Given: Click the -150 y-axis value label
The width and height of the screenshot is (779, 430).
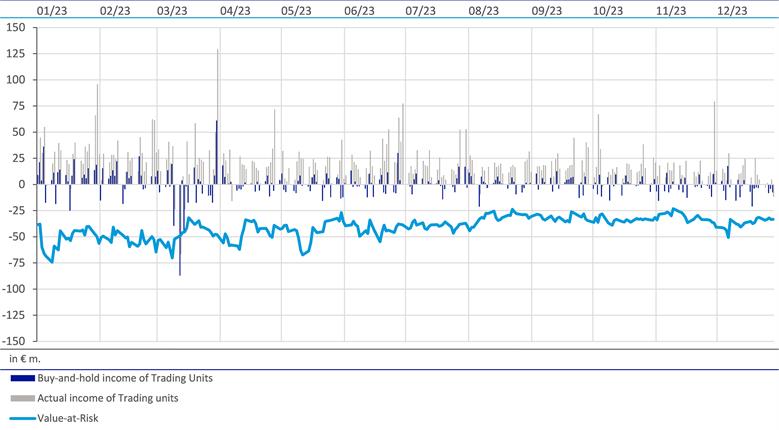Looking at the screenshot, I should click(13, 341).
